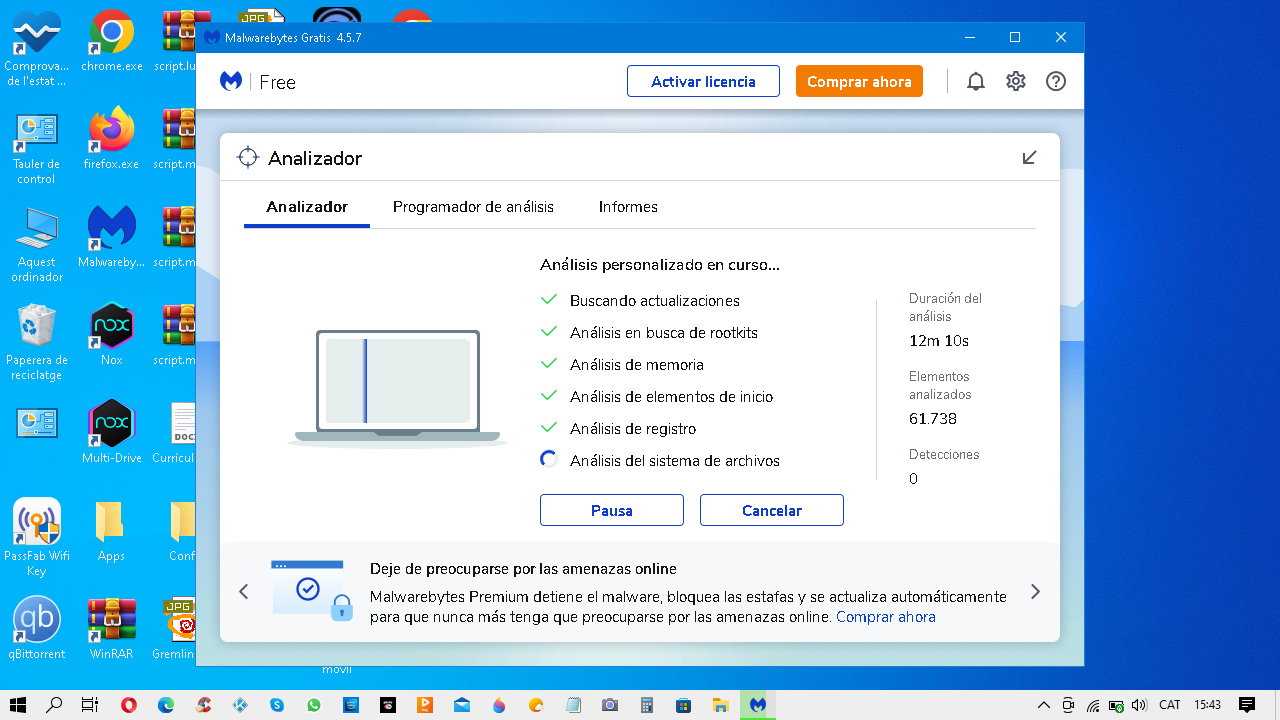Click the laptop scanning illustration
Image resolution: width=1280 pixels, height=720 pixels.
pyautogui.click(x=398, y=387)
